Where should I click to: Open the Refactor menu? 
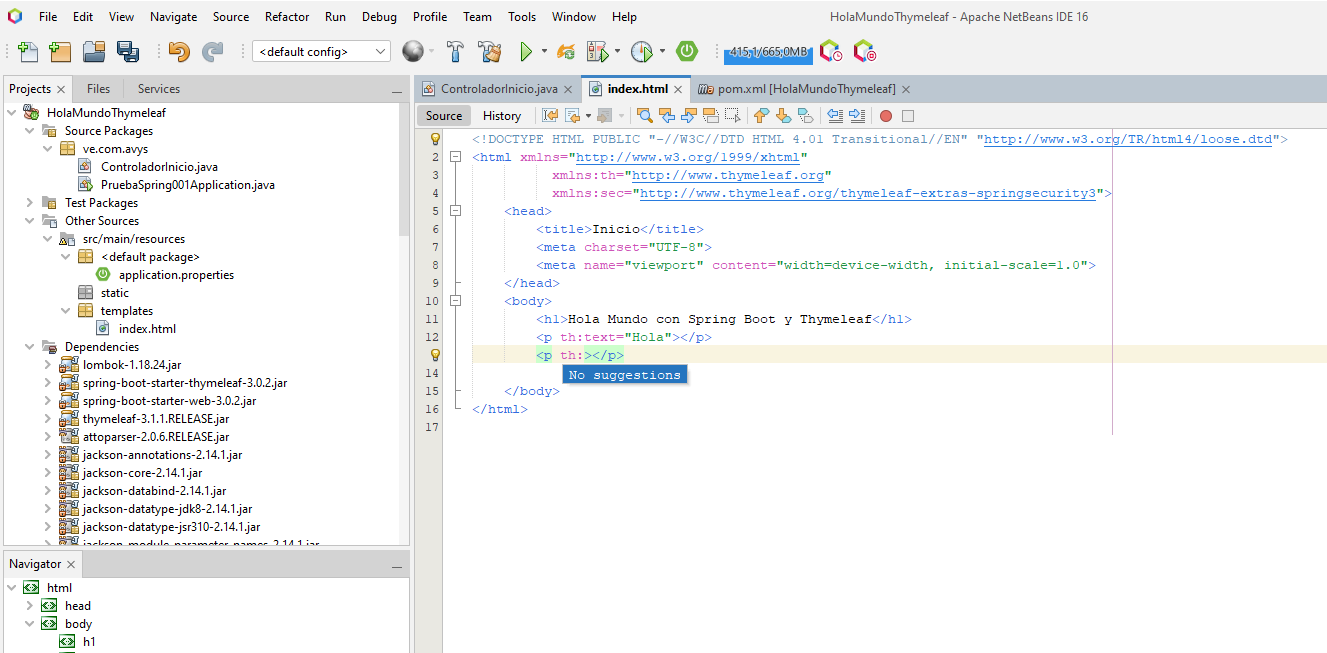coord(287,17)
